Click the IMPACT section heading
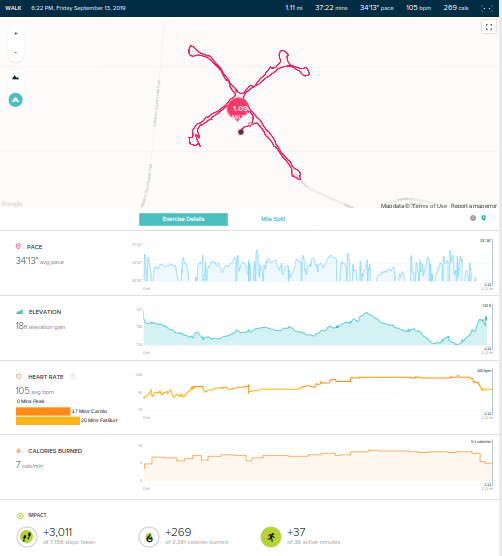Viewport: 502px width, 556px height. (37, 515)
